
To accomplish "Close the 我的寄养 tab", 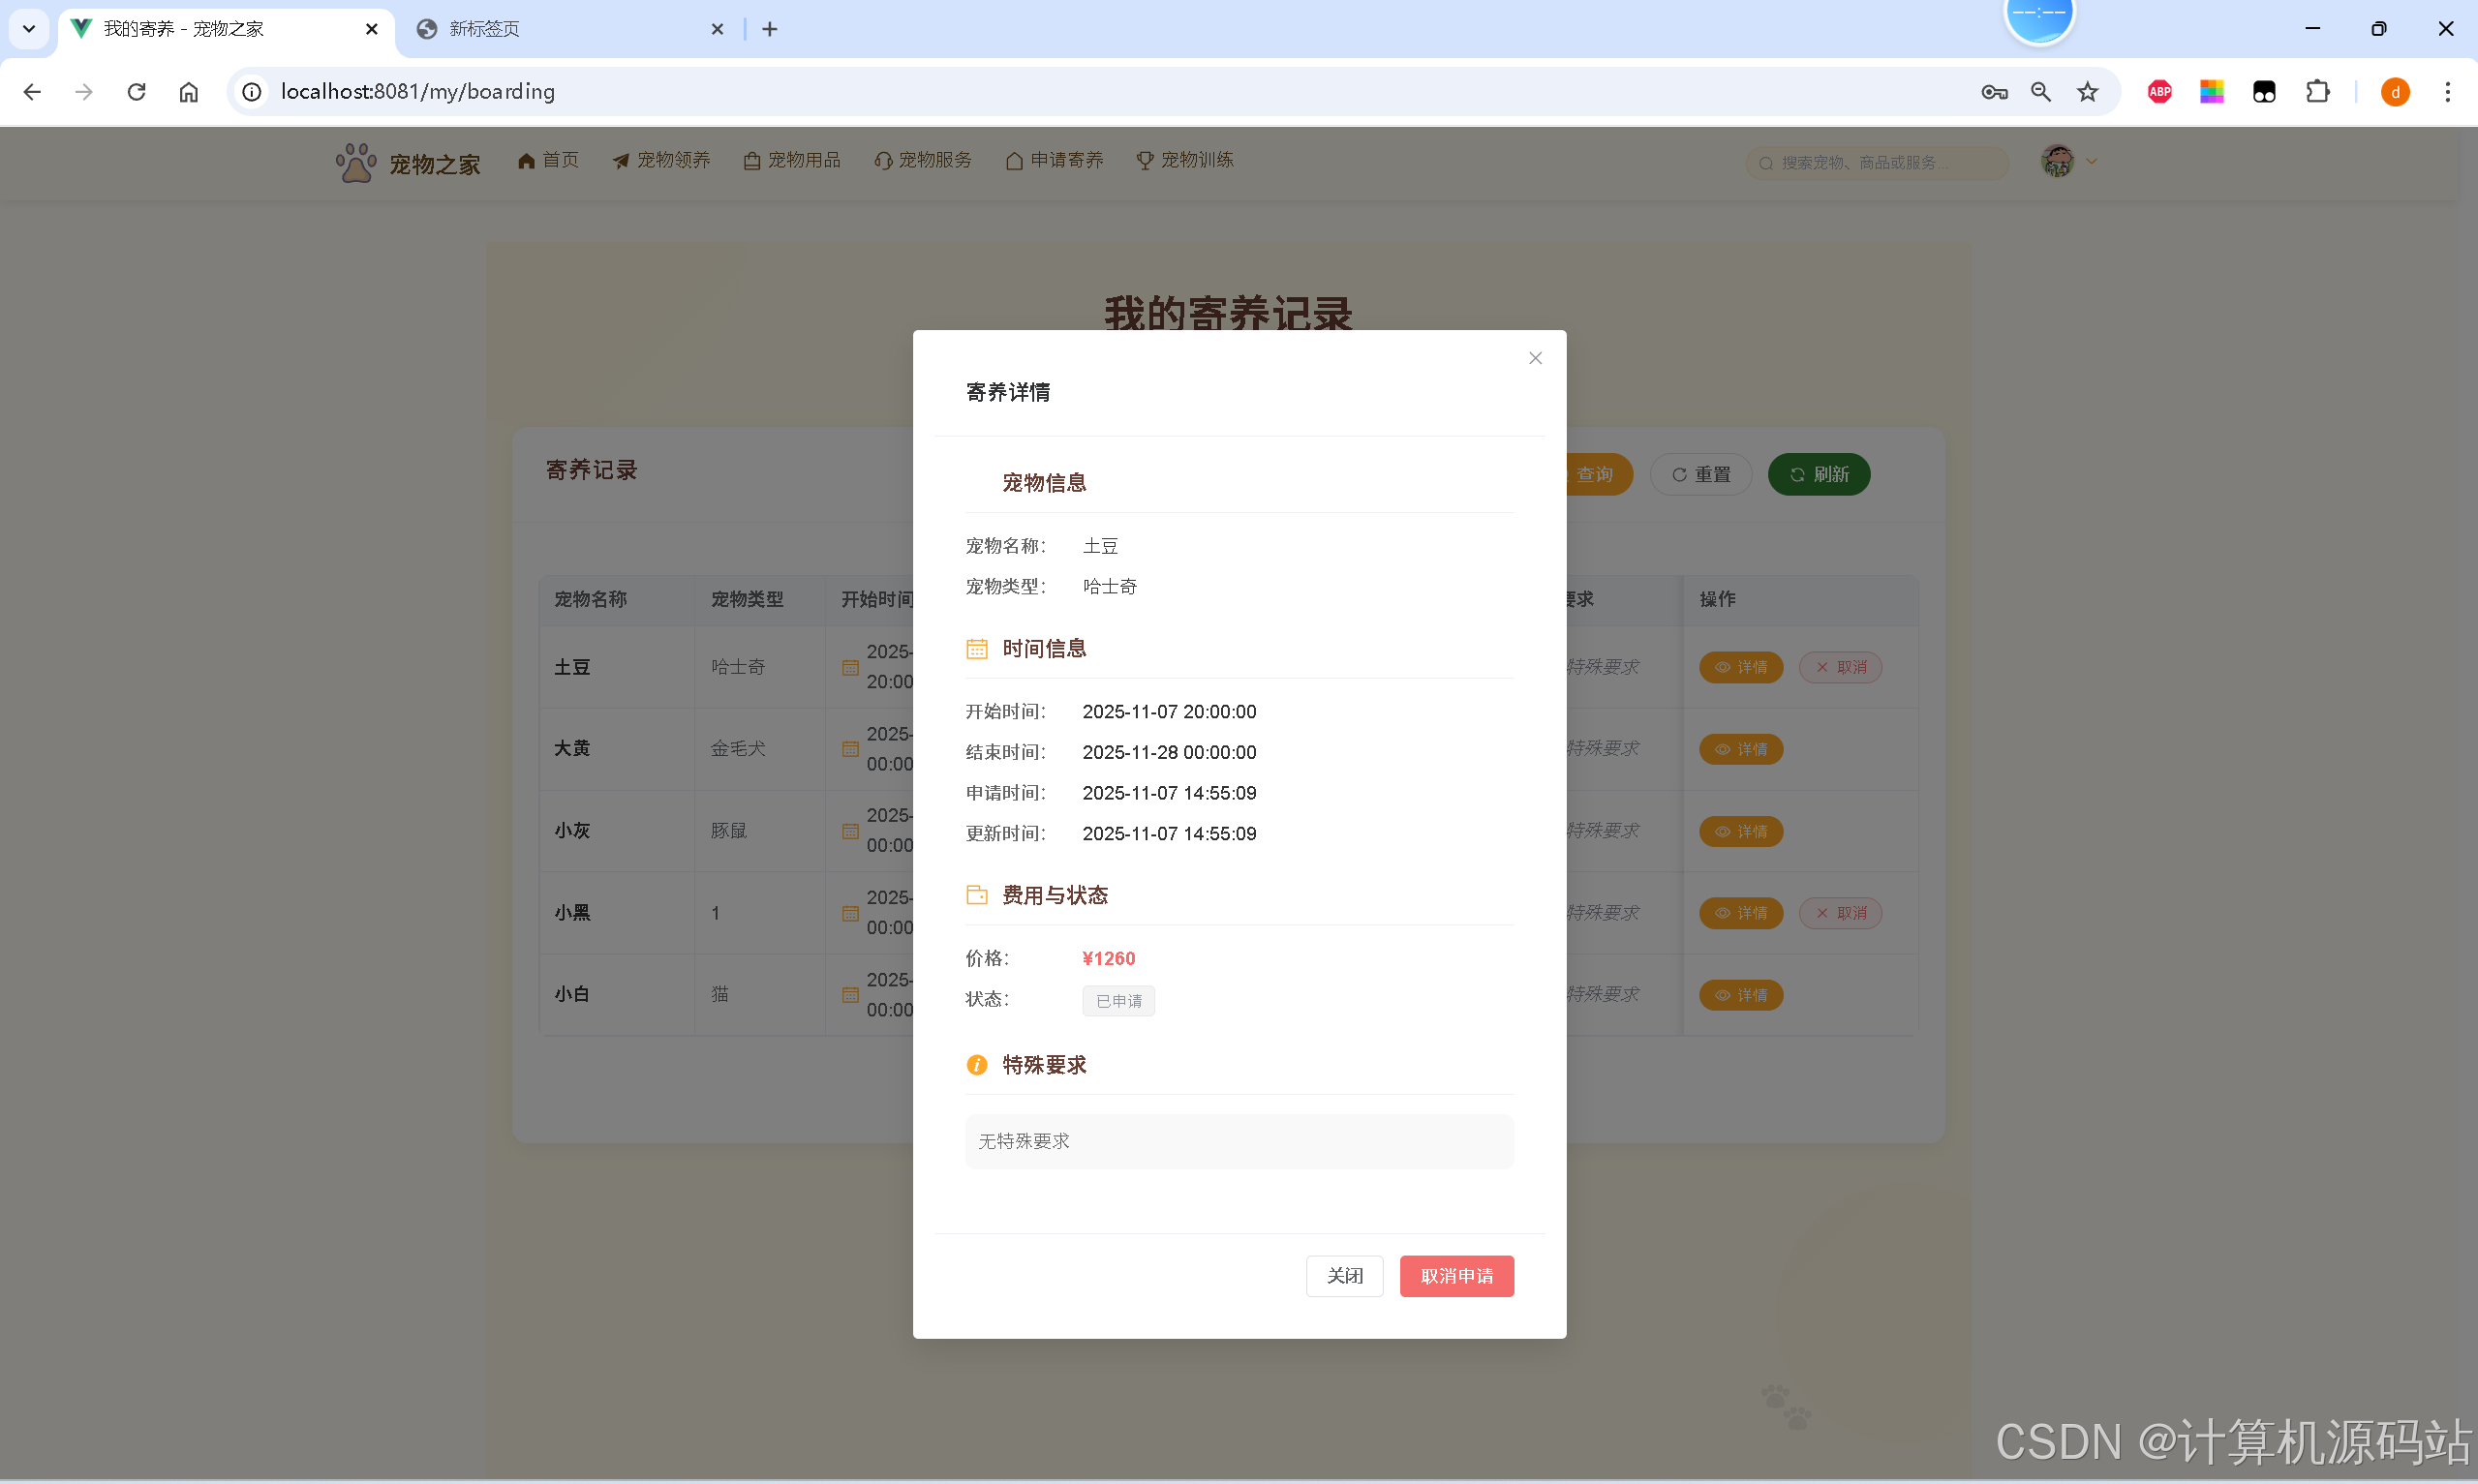I will click(x=371, y=29).
